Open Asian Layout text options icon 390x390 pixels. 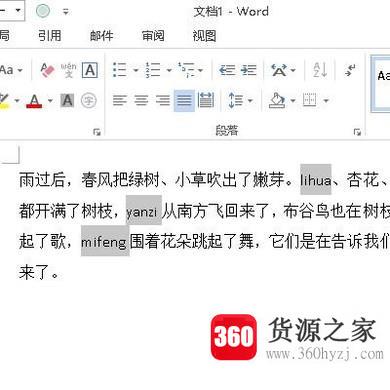coord(279,70)
